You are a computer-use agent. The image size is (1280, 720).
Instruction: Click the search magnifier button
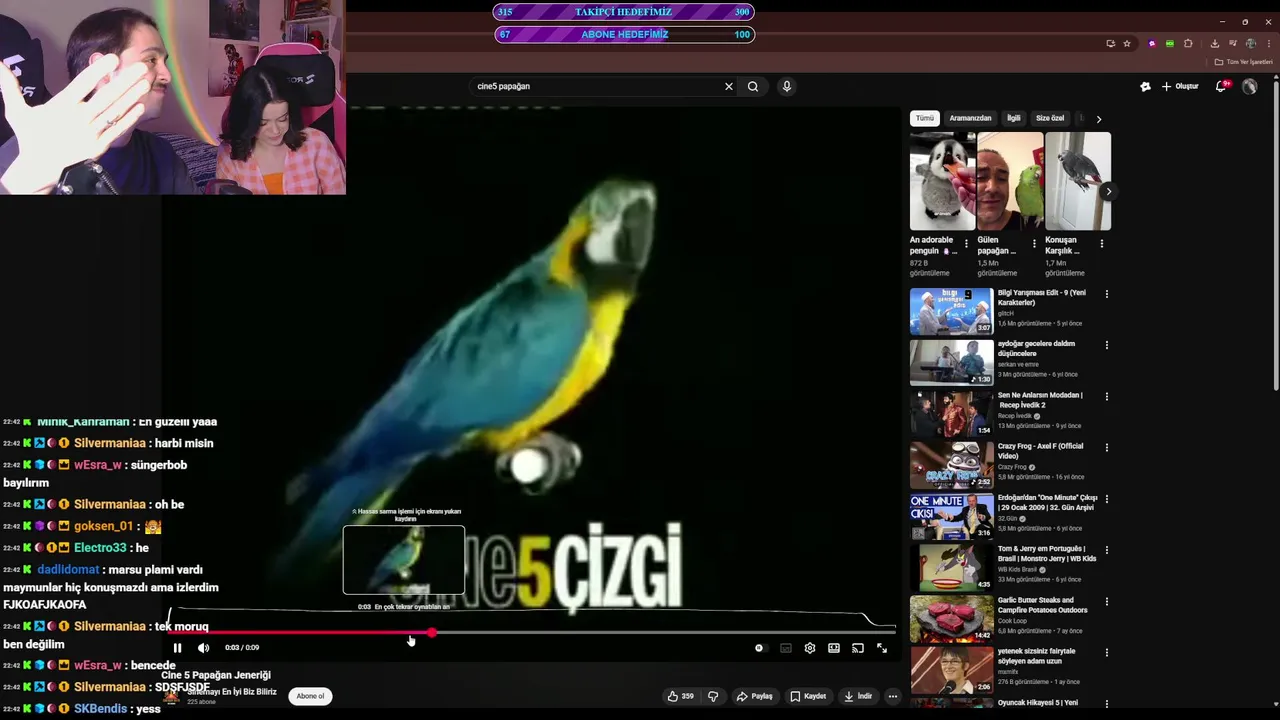[753, 86]
